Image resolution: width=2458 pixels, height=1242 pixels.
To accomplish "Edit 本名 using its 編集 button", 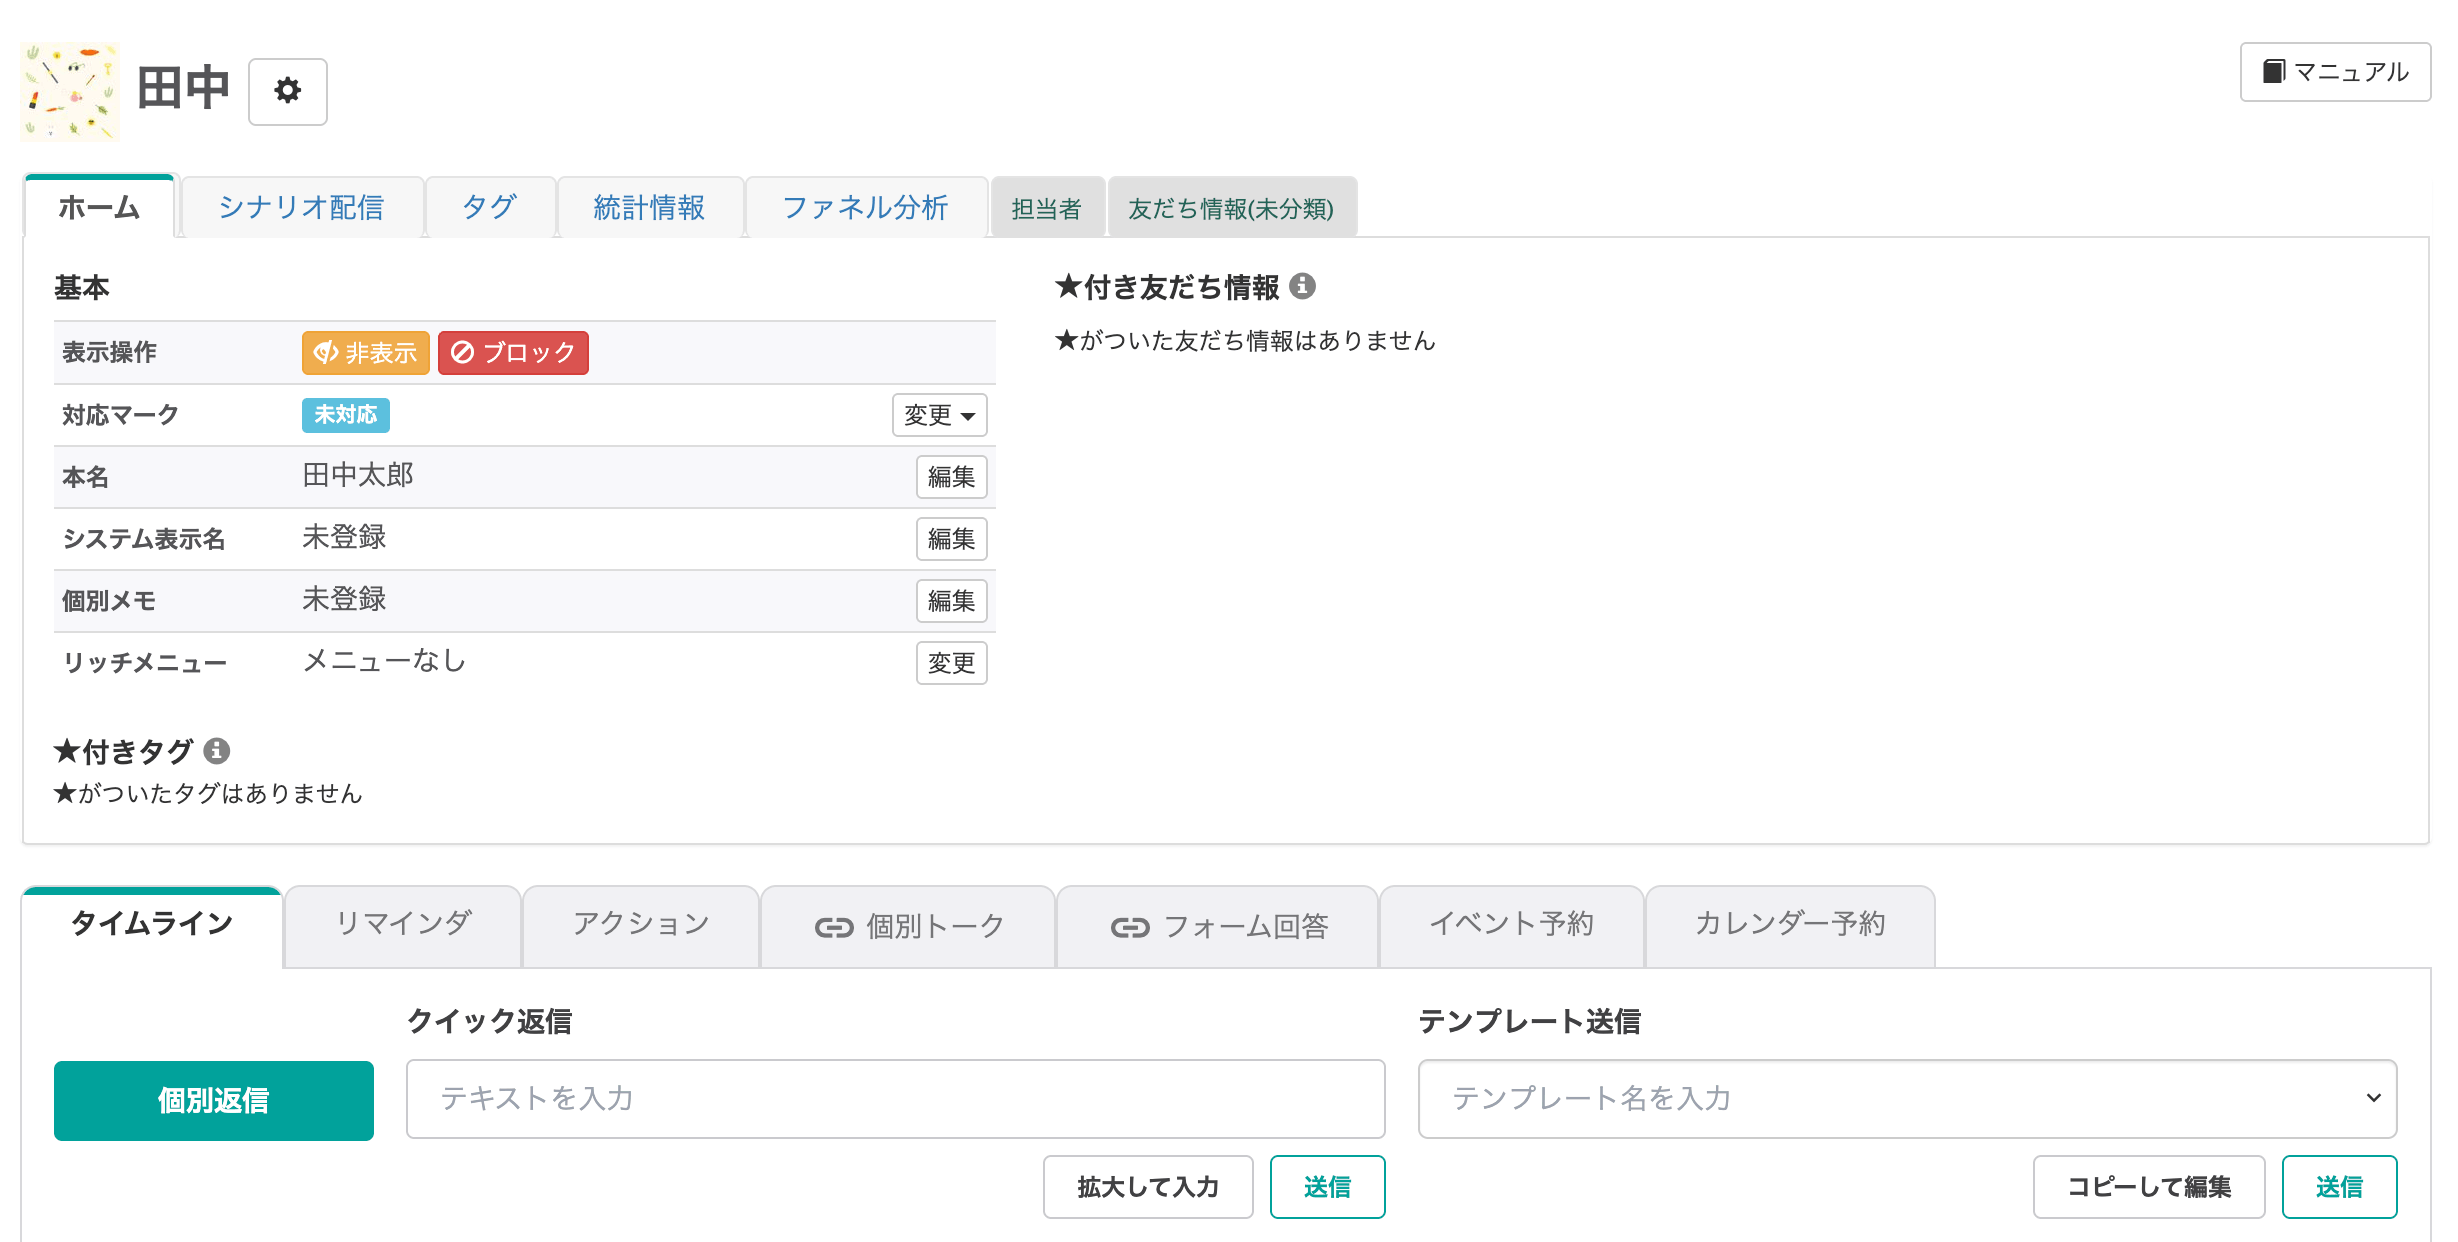I will [x=951, y=477].
